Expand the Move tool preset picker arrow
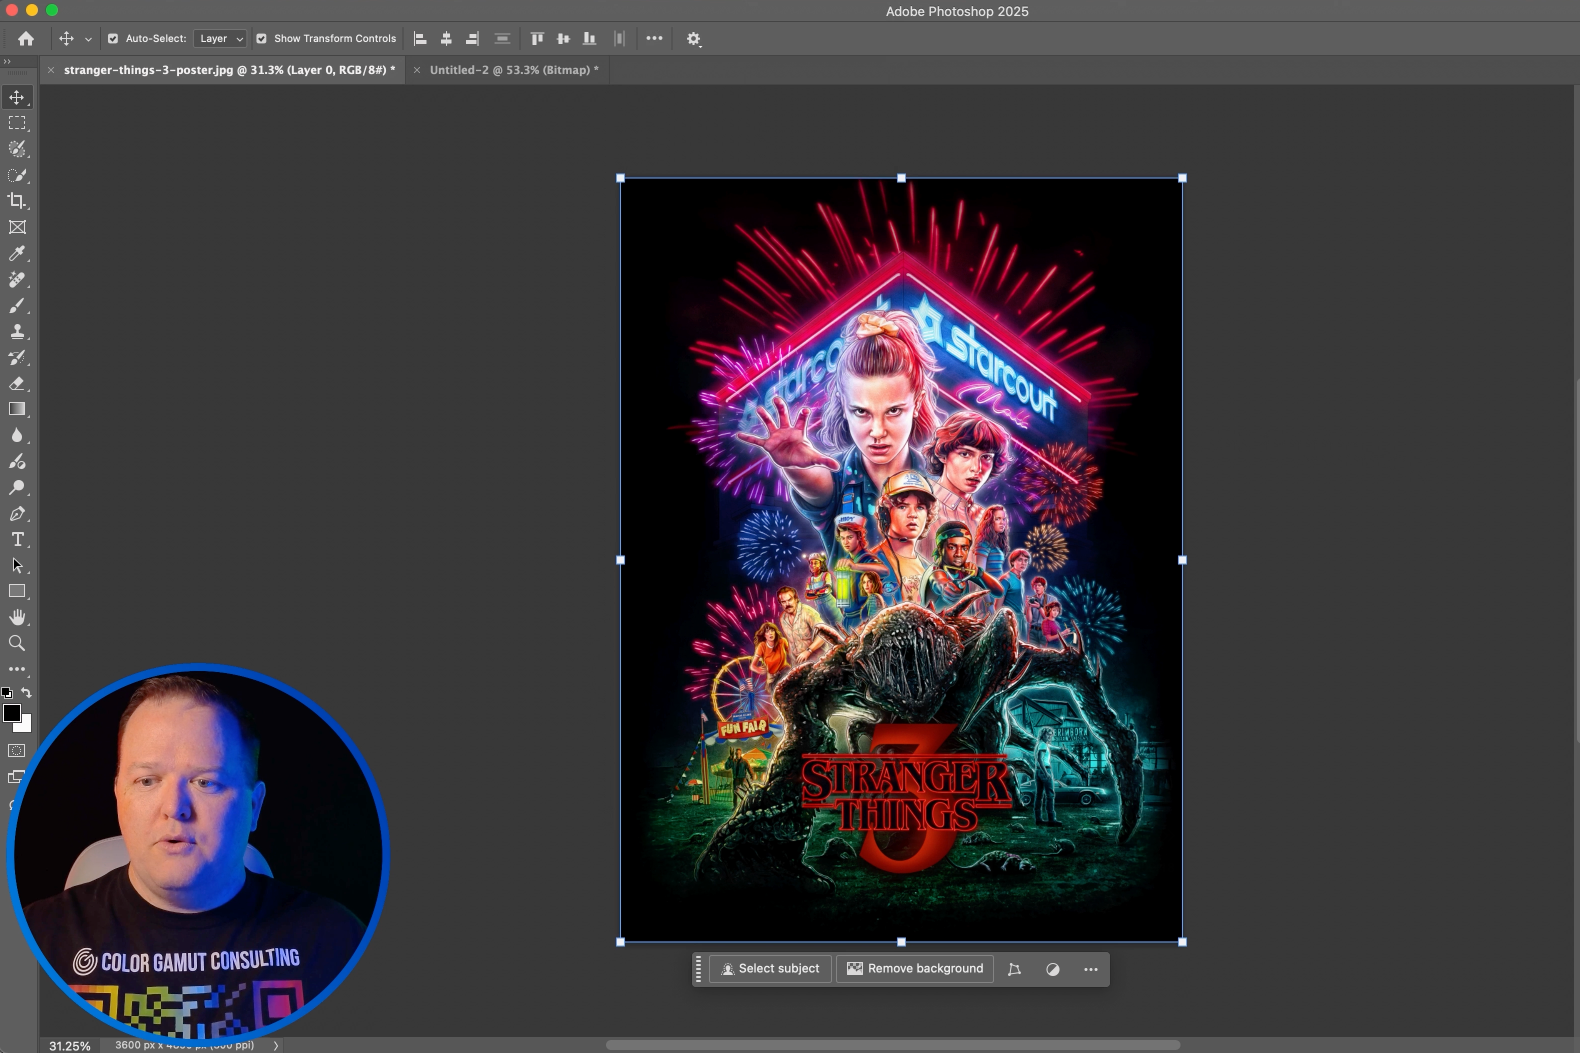Image resolution: width=1580 pixels, height=1053 pixels. point(88,39)
